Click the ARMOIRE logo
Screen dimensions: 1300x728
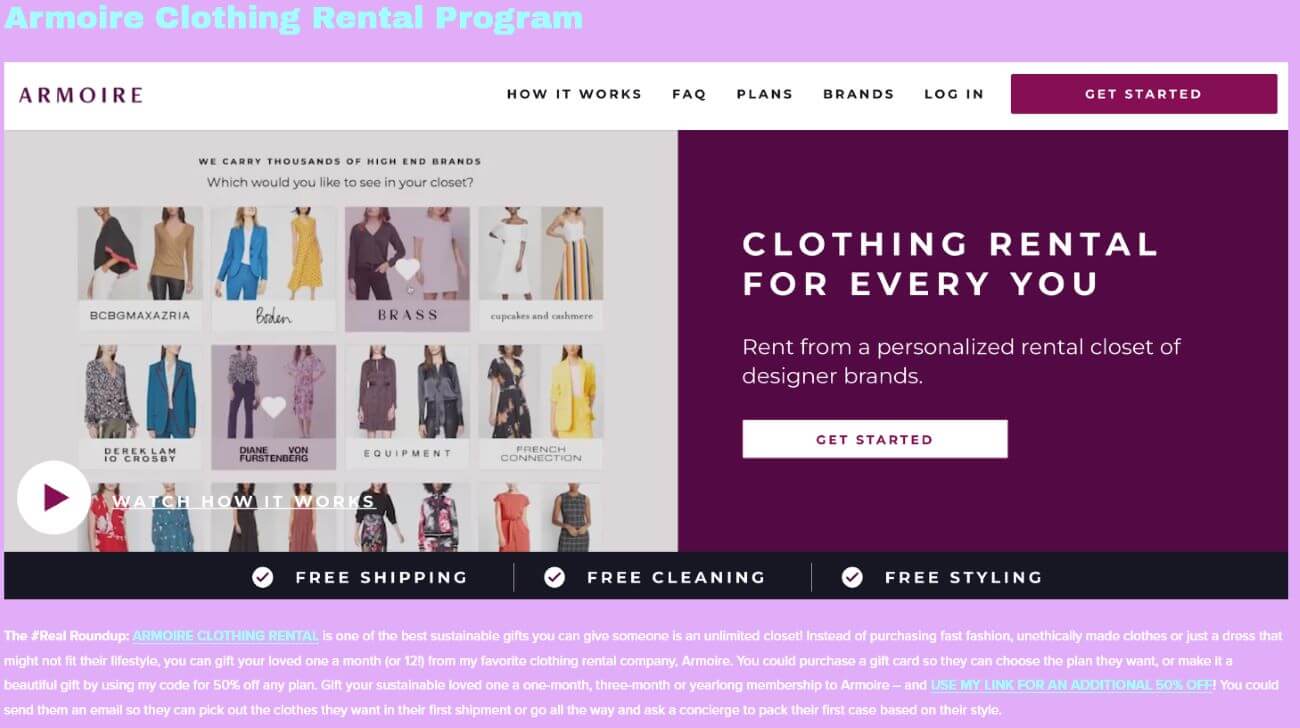click(81, 95)
